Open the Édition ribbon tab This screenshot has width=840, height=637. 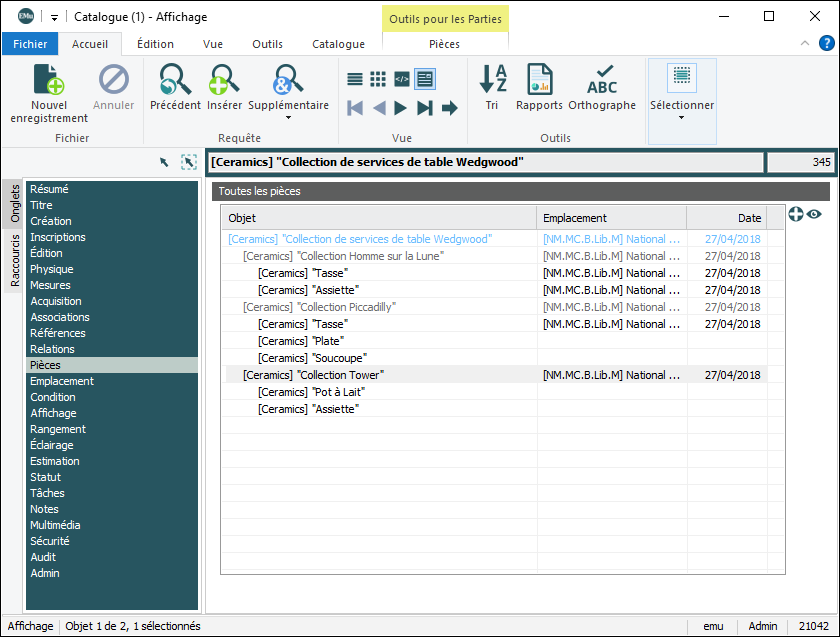click(155, 44)
